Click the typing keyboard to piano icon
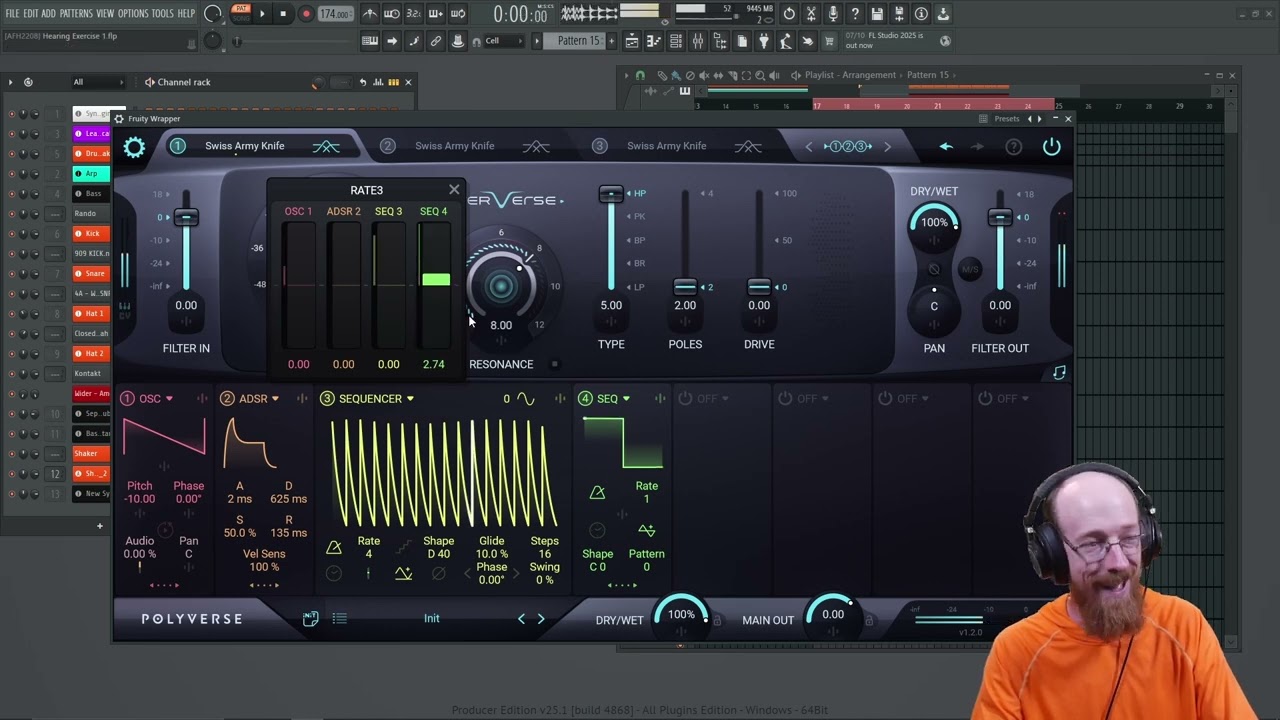 [370, 41]
